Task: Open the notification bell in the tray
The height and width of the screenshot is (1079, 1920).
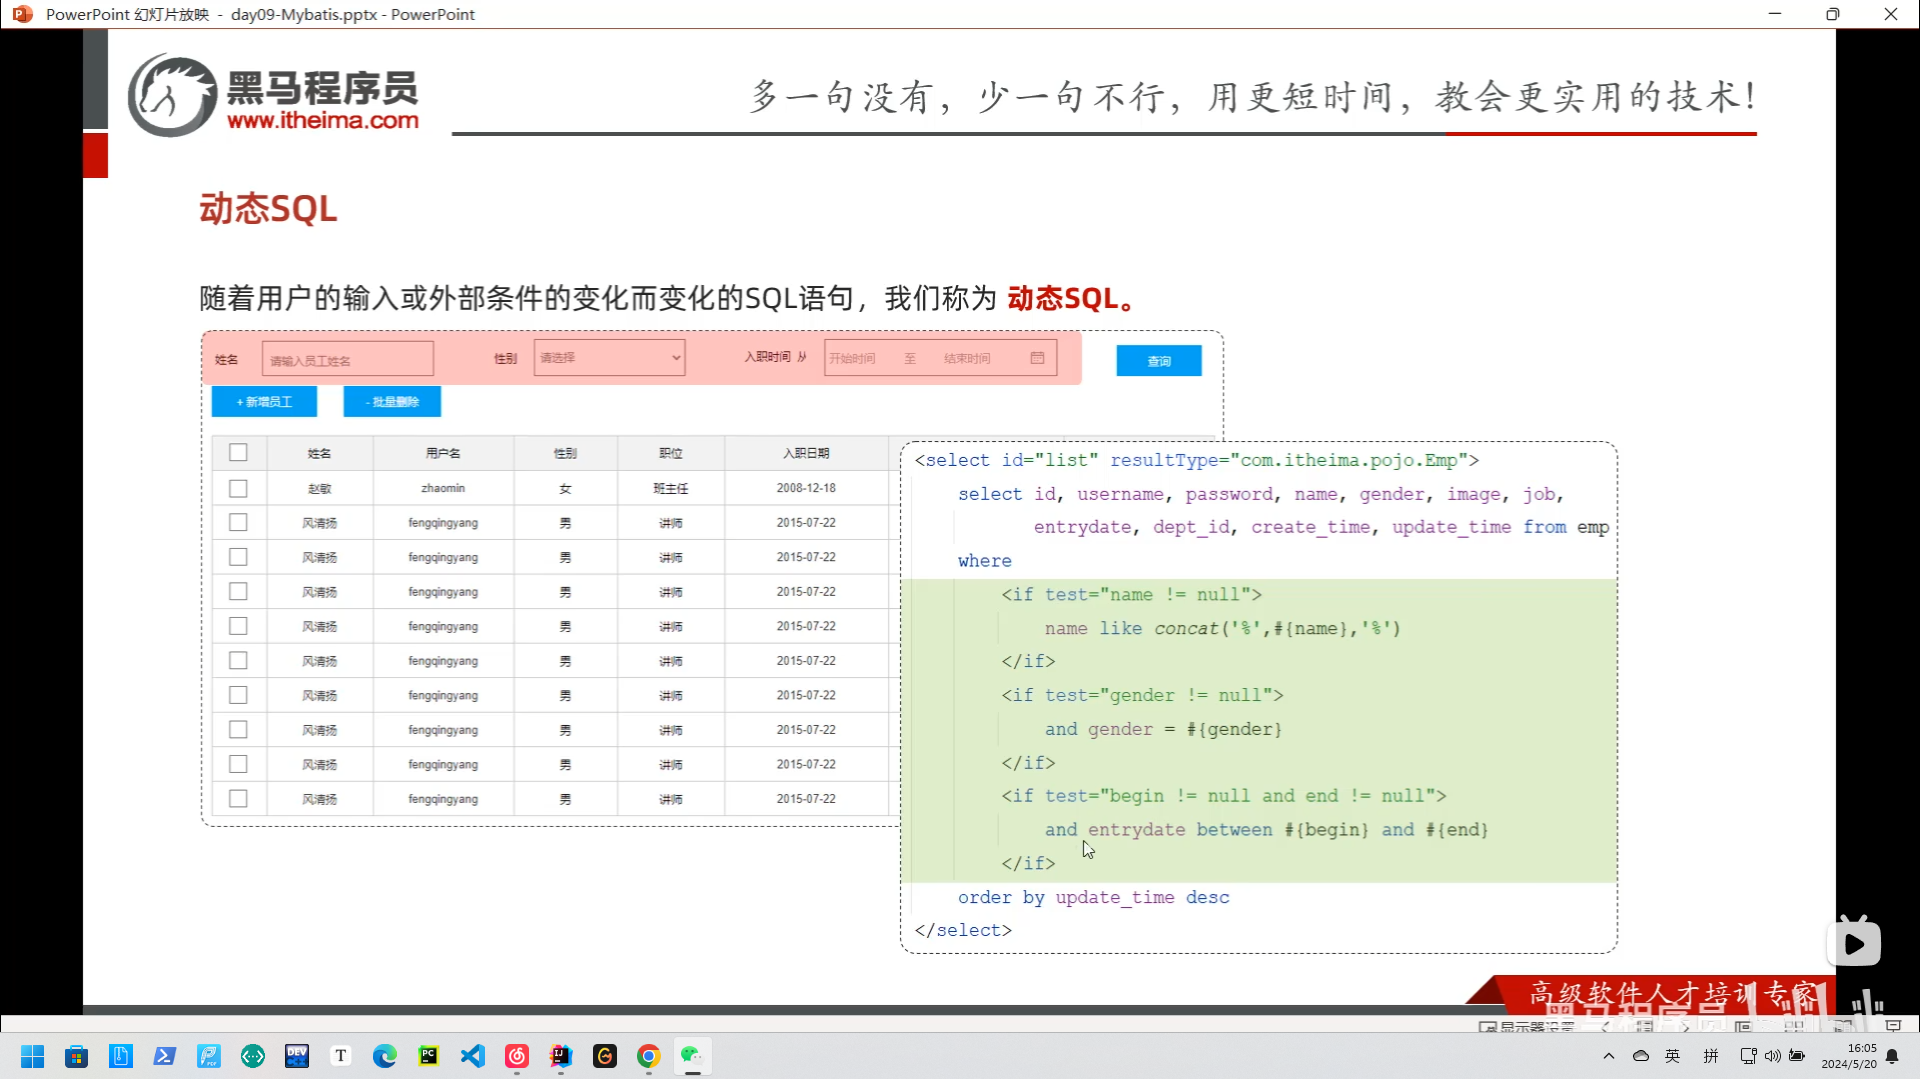Action: [1893, 1057]
